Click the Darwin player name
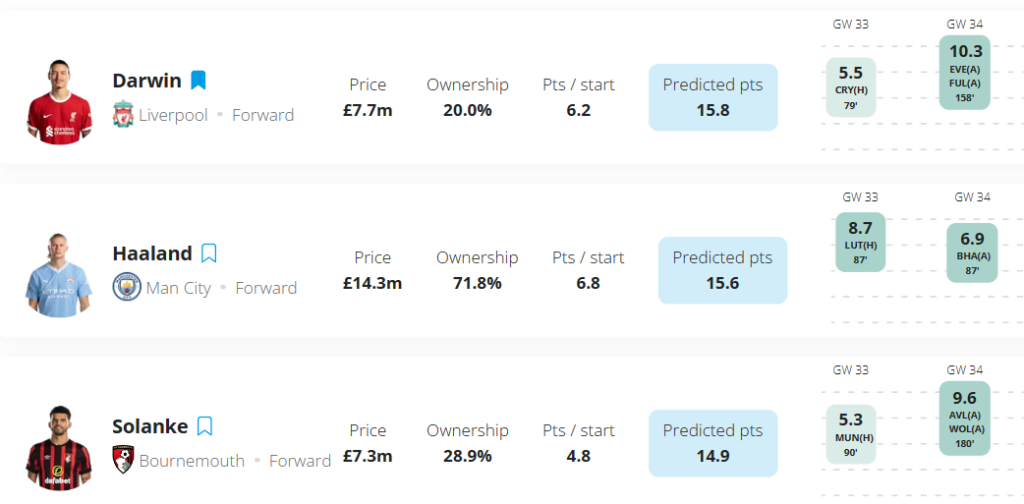Image resolution: width=1024 pixels, height=504 pixels. click(147, 80)
